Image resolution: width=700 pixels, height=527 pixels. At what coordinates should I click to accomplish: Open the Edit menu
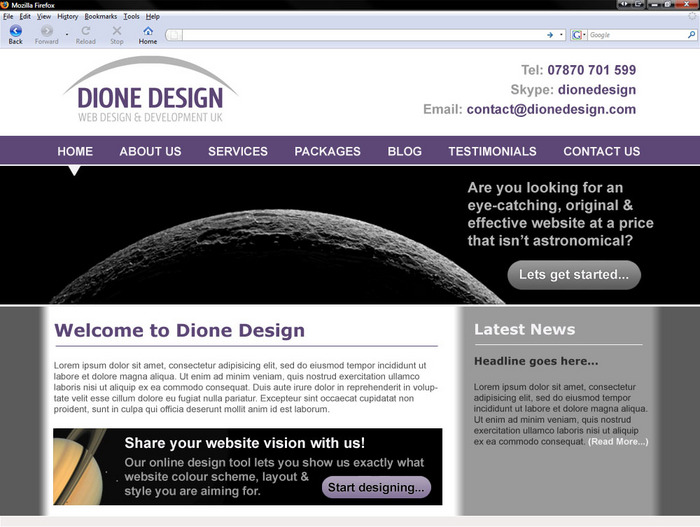click(25, 17)
